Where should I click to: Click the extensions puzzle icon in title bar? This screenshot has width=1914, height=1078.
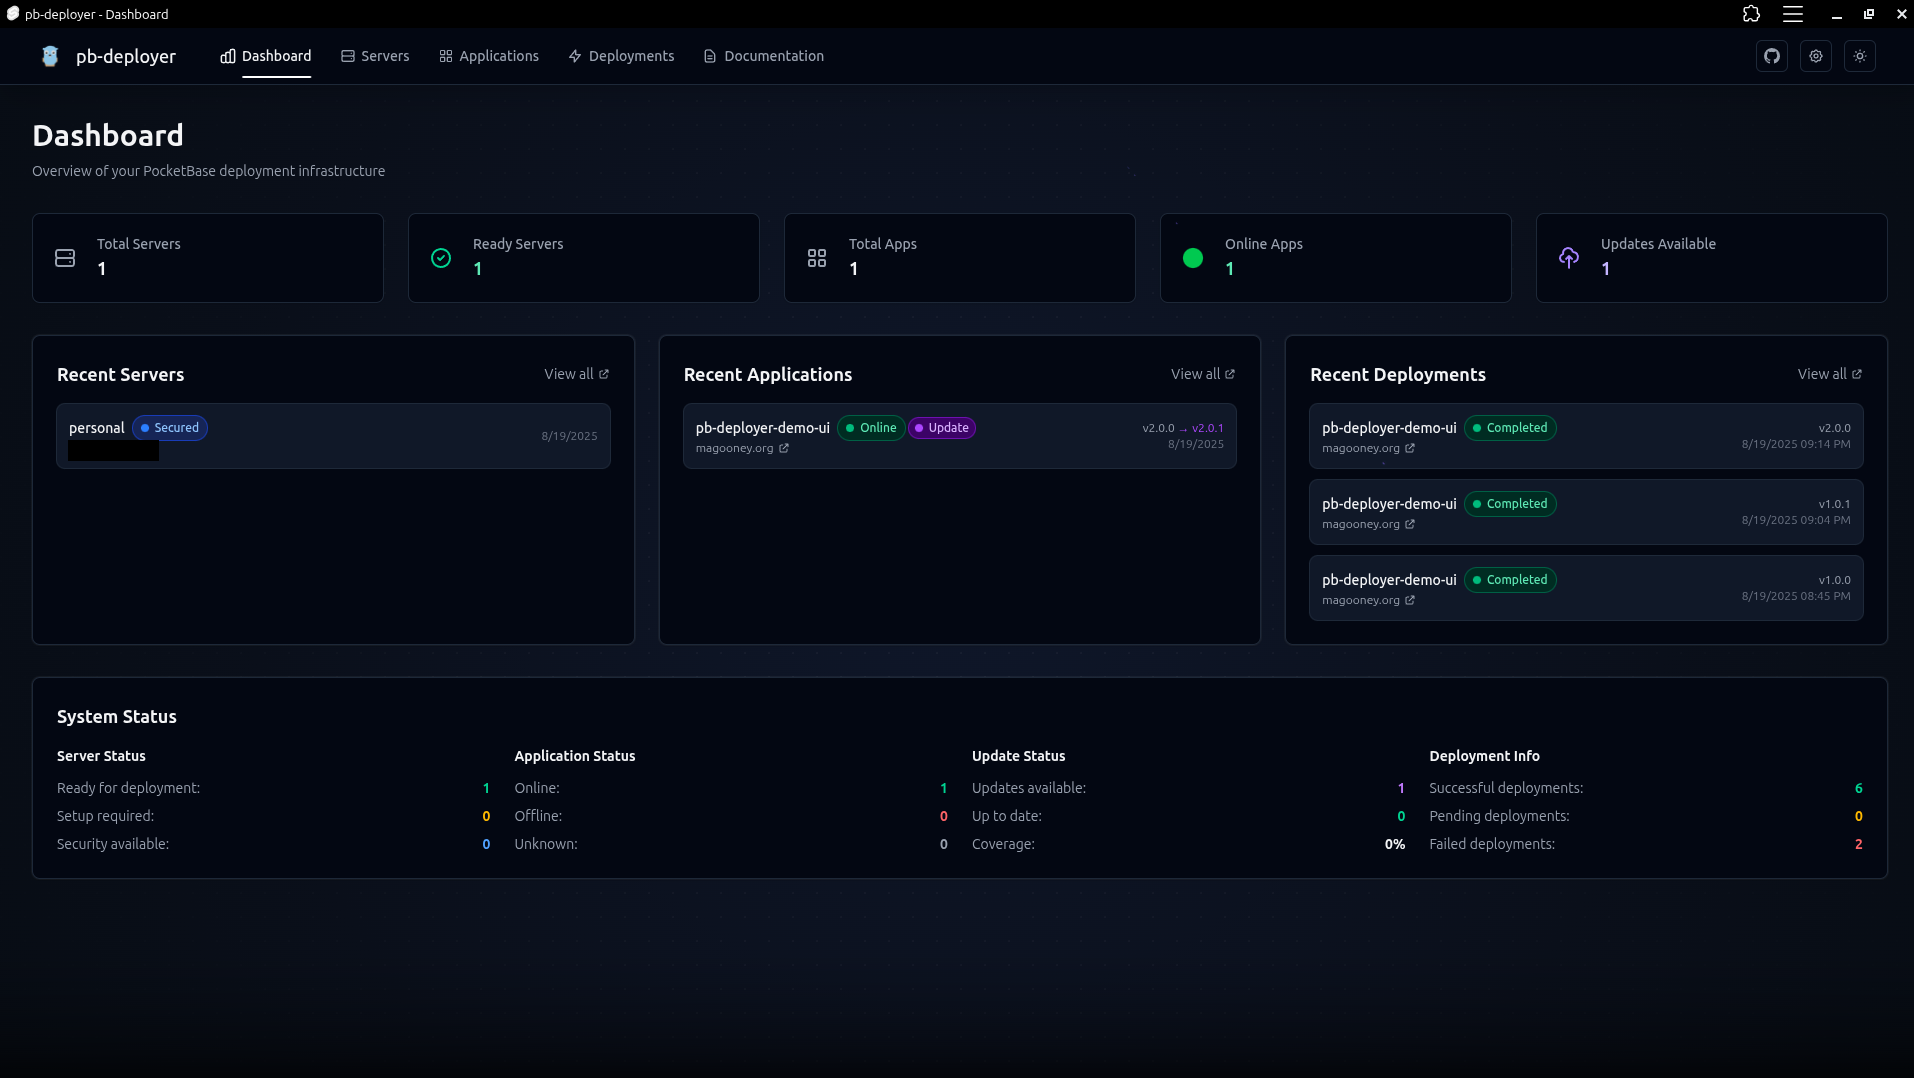click(1751, 14)
